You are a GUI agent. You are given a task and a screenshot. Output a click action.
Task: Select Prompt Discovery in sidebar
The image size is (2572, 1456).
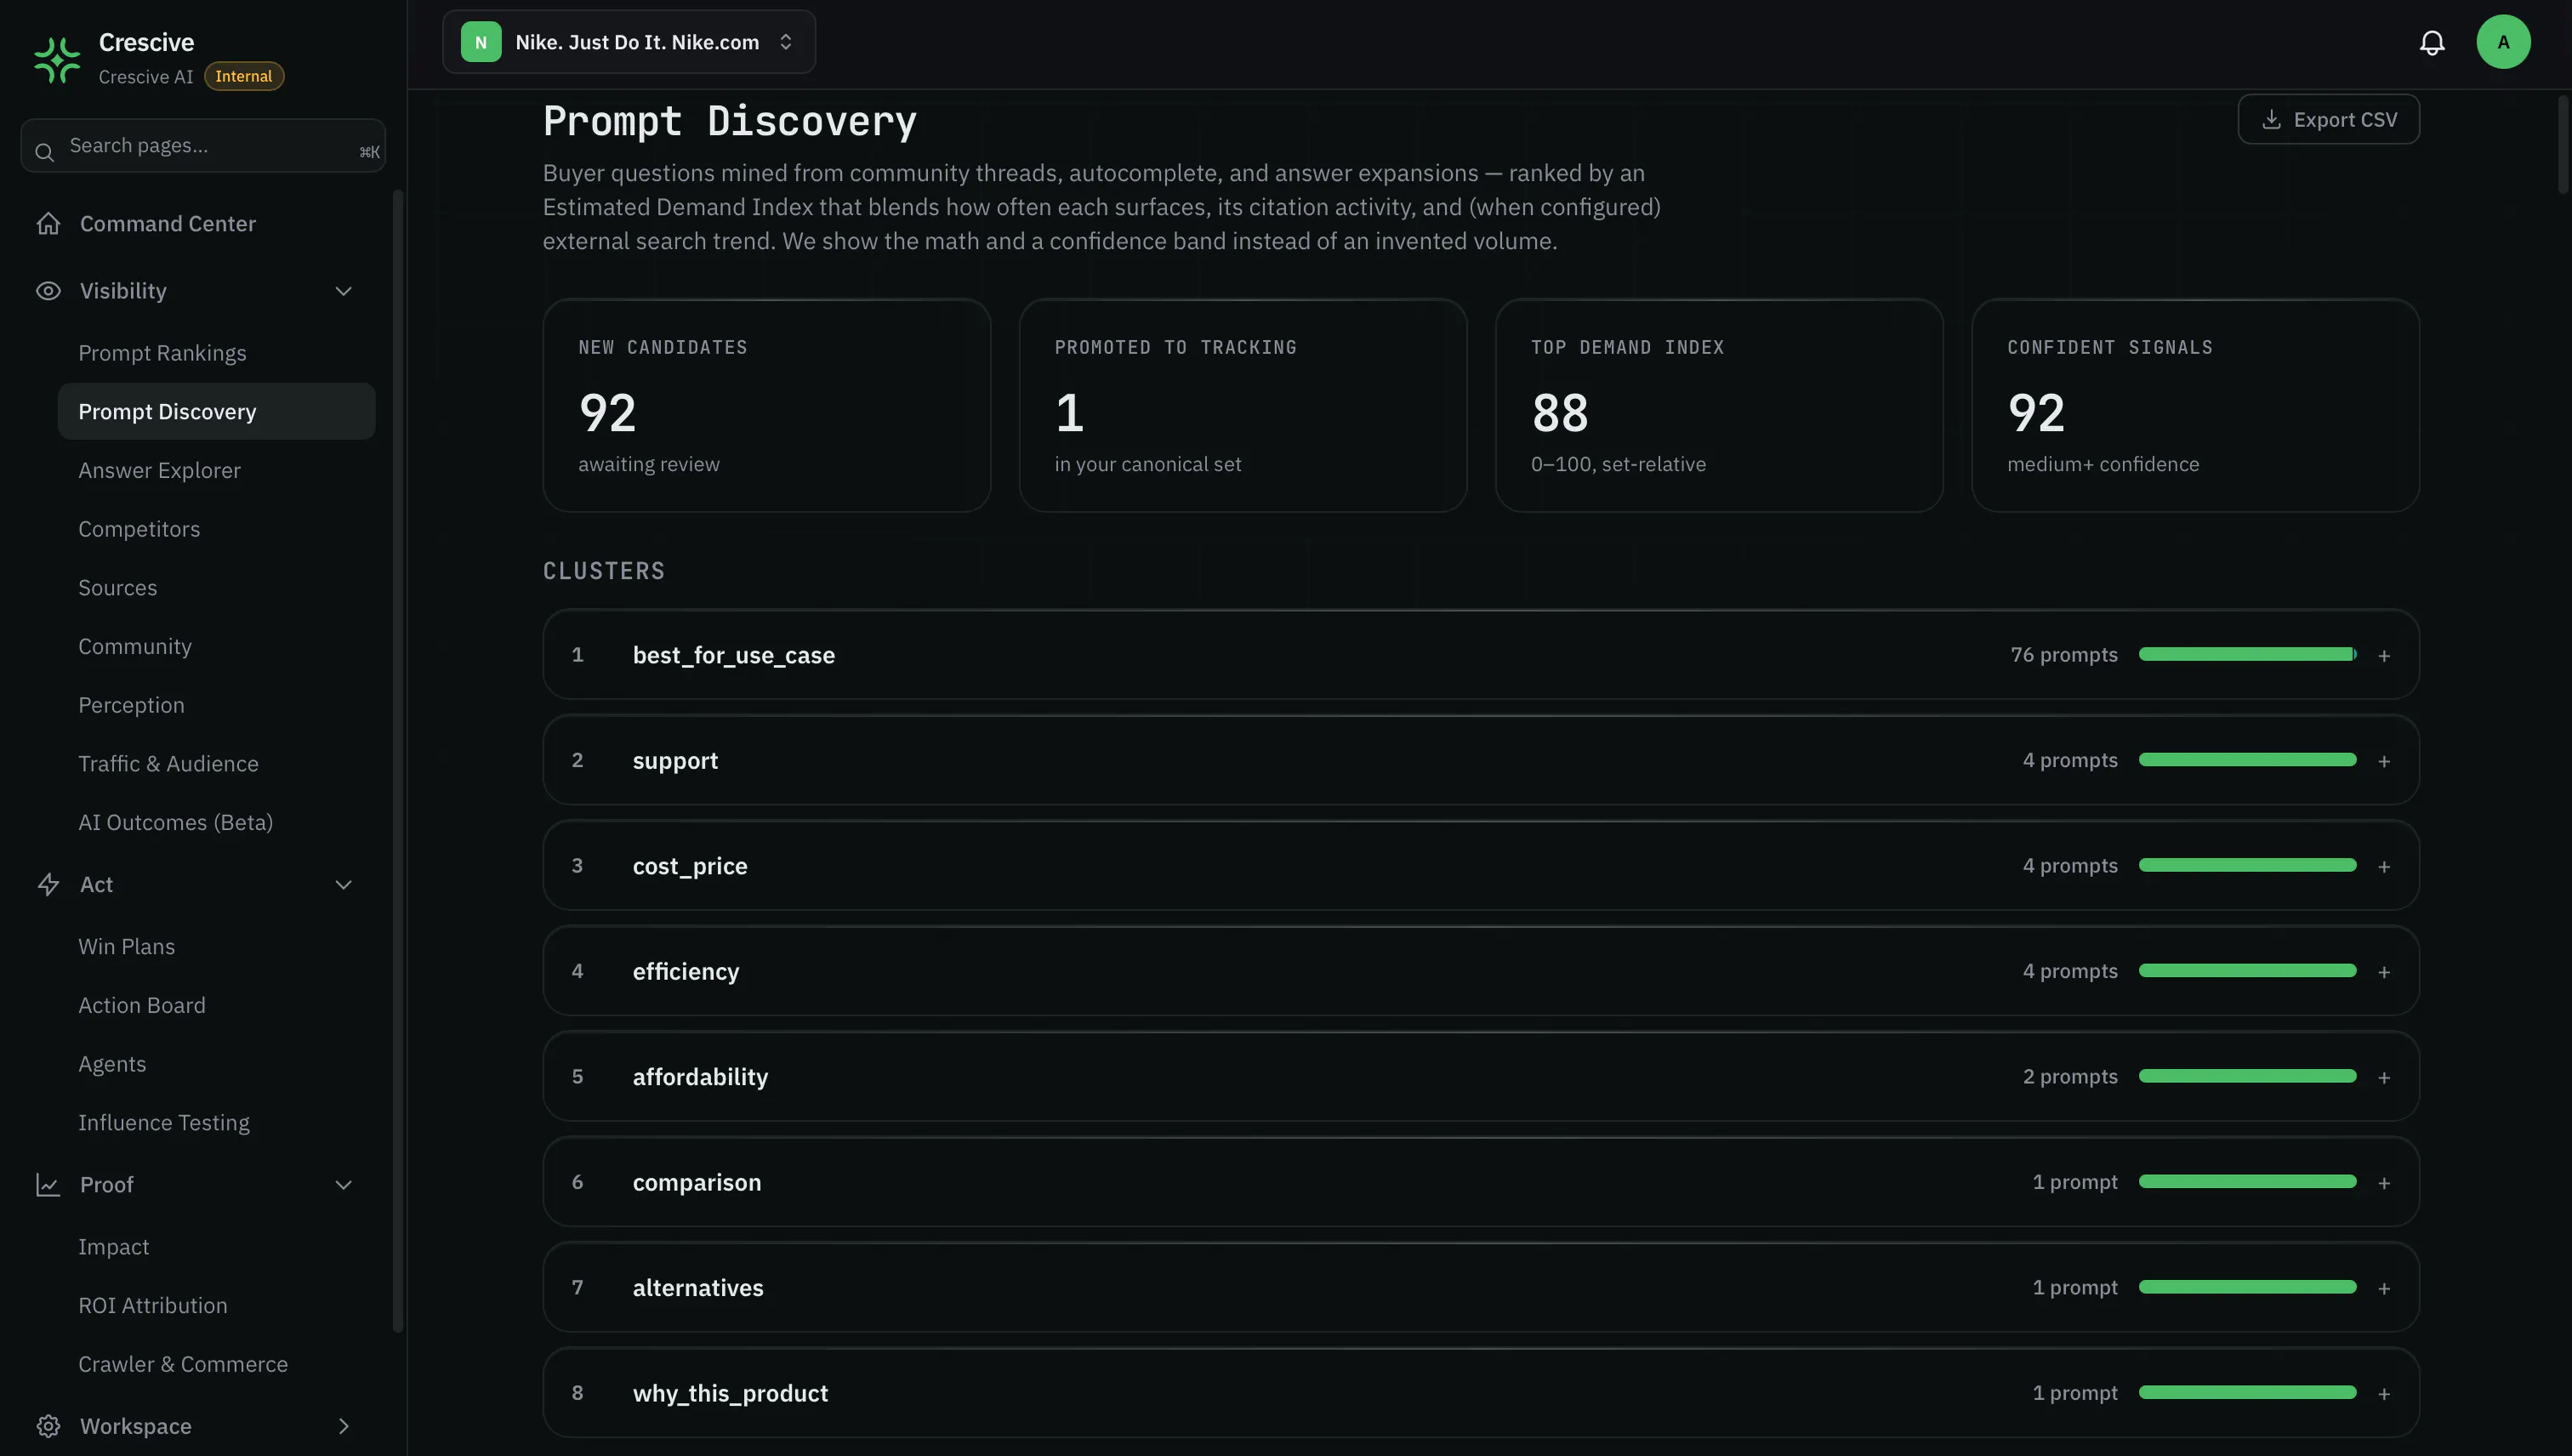point(217,411)
